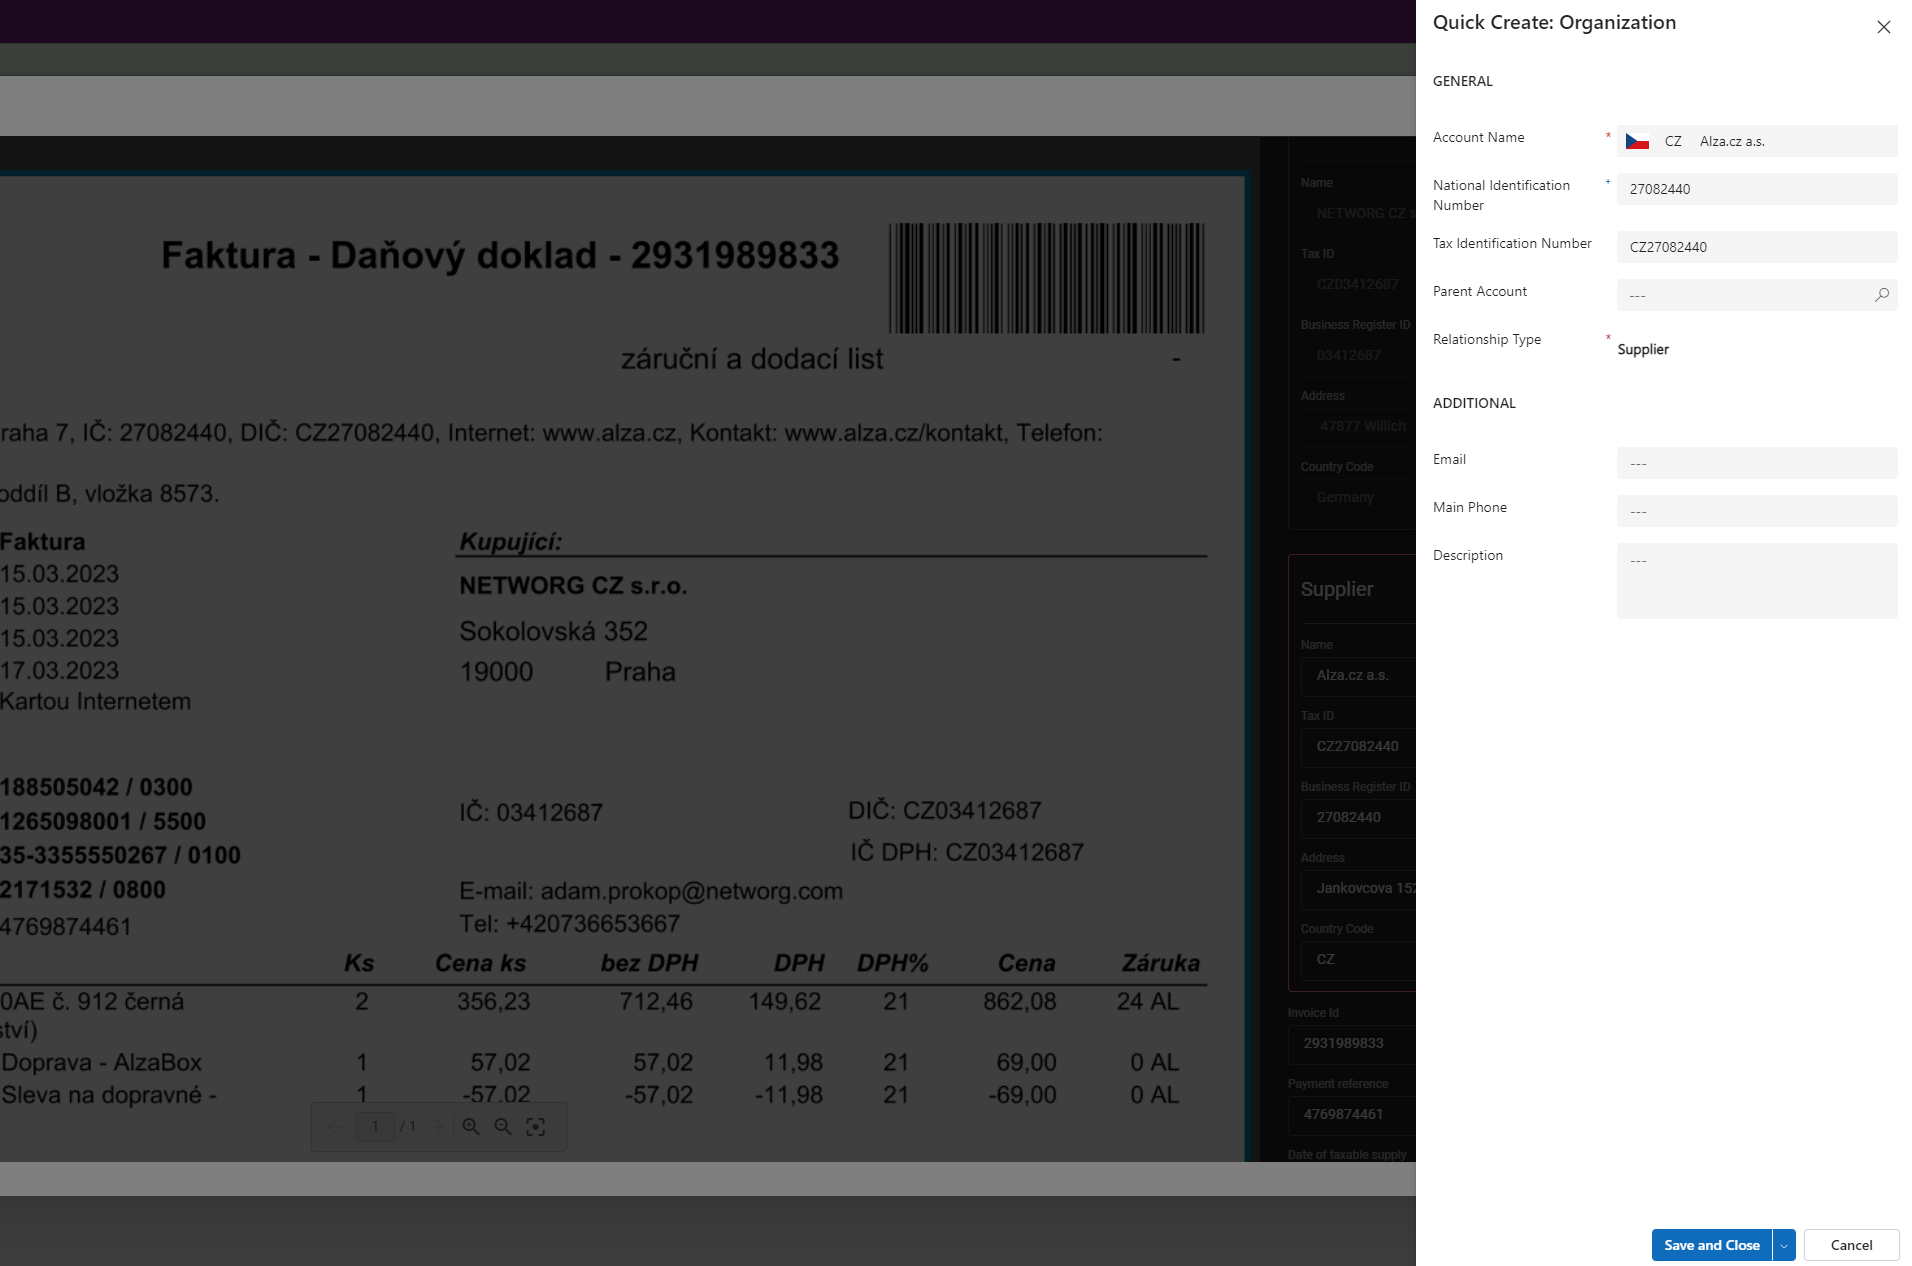
Task: Click customer Tax ID CZ03412687 field
Action: pyautogui.click(x=1358, y=285)
